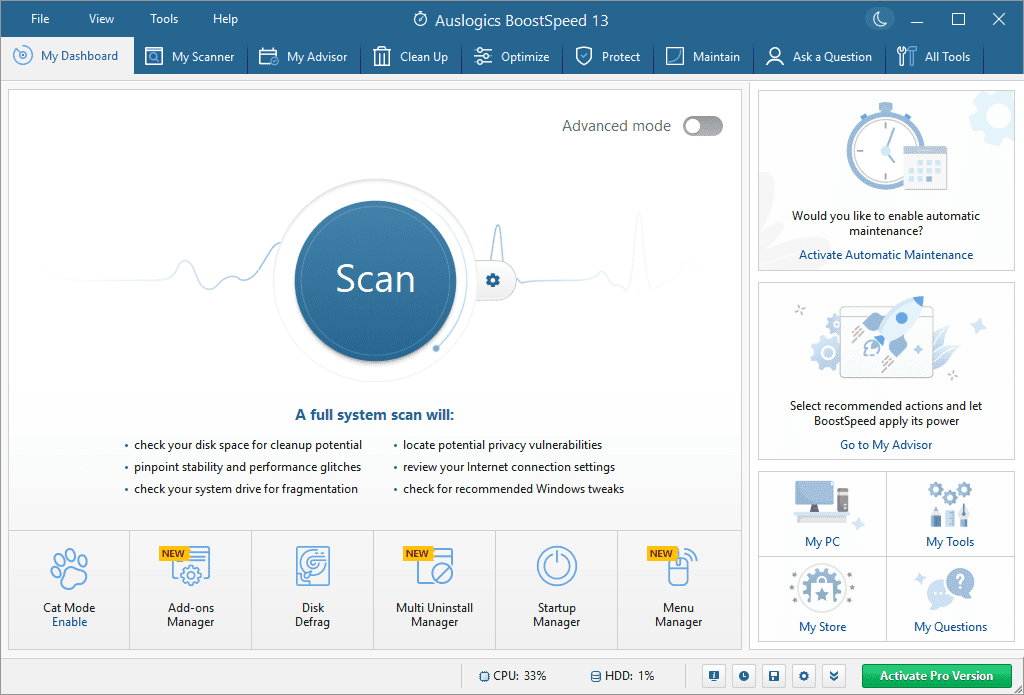
Task: Go to the Optimize tab
Action: (512, 57)
